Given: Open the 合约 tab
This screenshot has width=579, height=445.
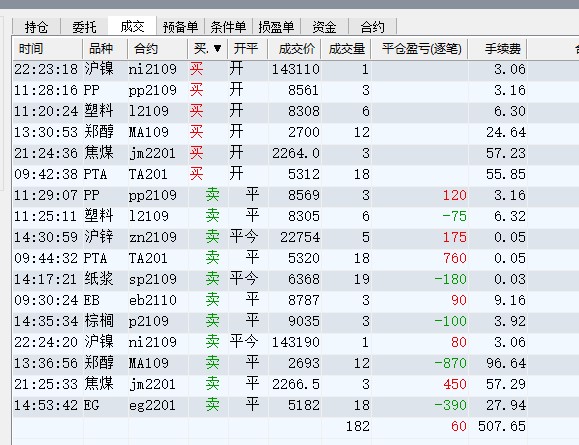Looking at the screenshot, I should 372,27.
